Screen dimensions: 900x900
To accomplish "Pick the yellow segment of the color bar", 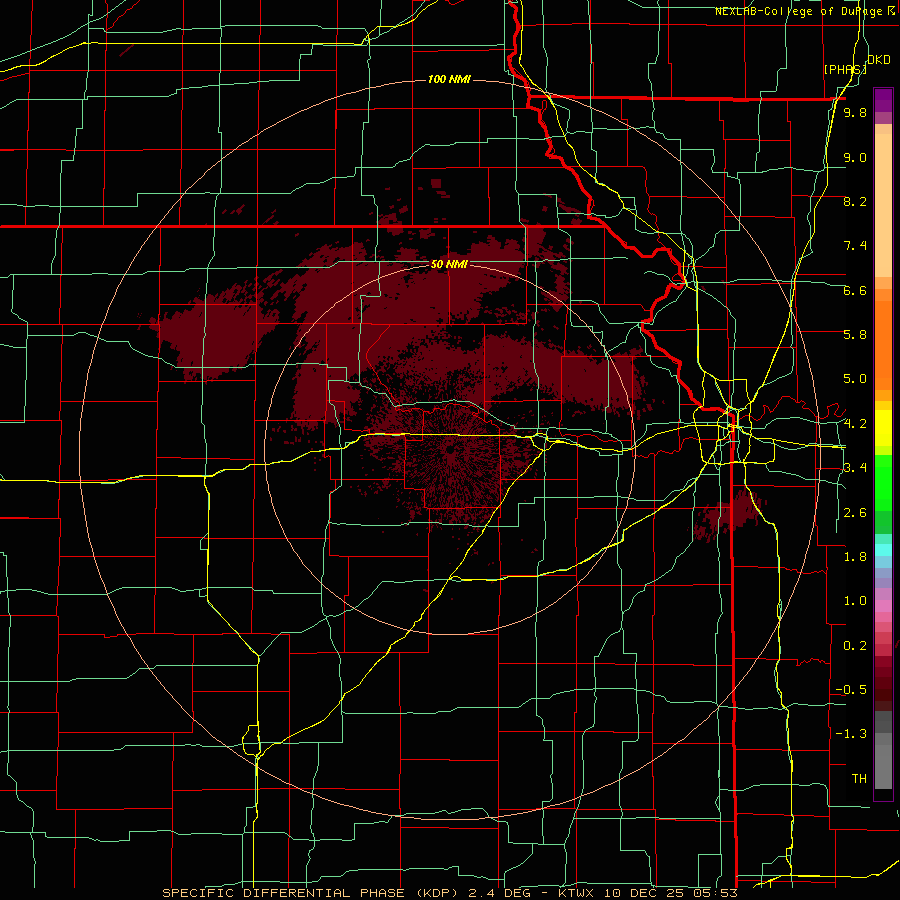I will pos(883,428).
